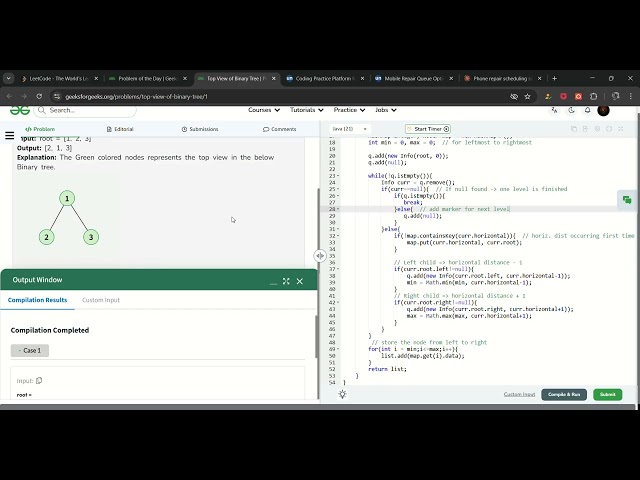Open the language translate icon
The image size is (640, 480).
click(554, 110)
